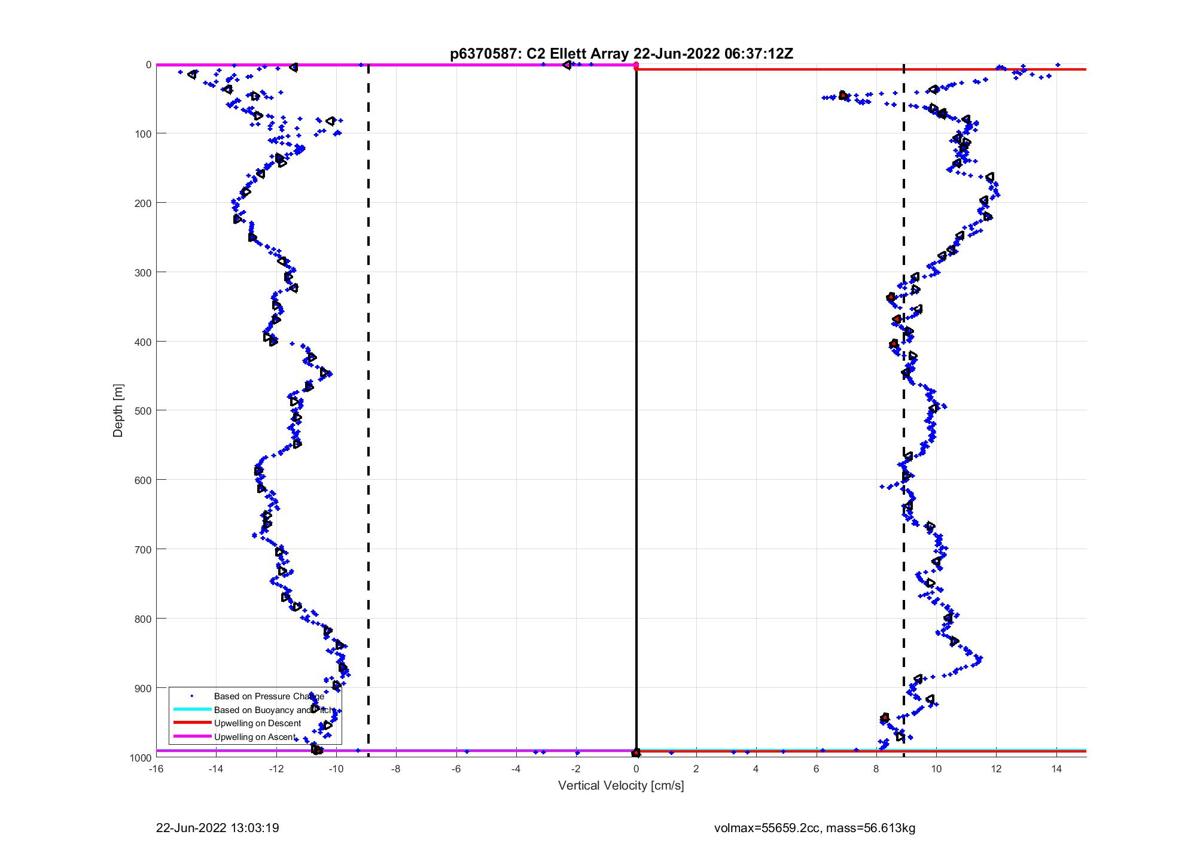
Task: Click the plot title 'p6370587: C2 Ellett Array'
Action: pos(540,54)
